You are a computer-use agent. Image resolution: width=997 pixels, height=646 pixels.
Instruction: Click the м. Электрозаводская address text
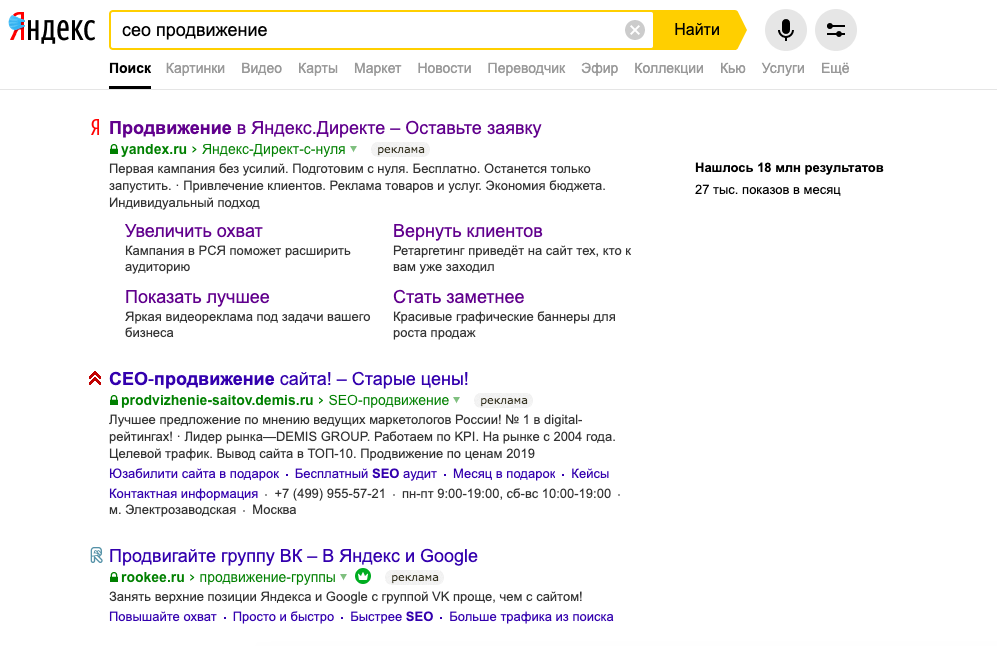172,510
